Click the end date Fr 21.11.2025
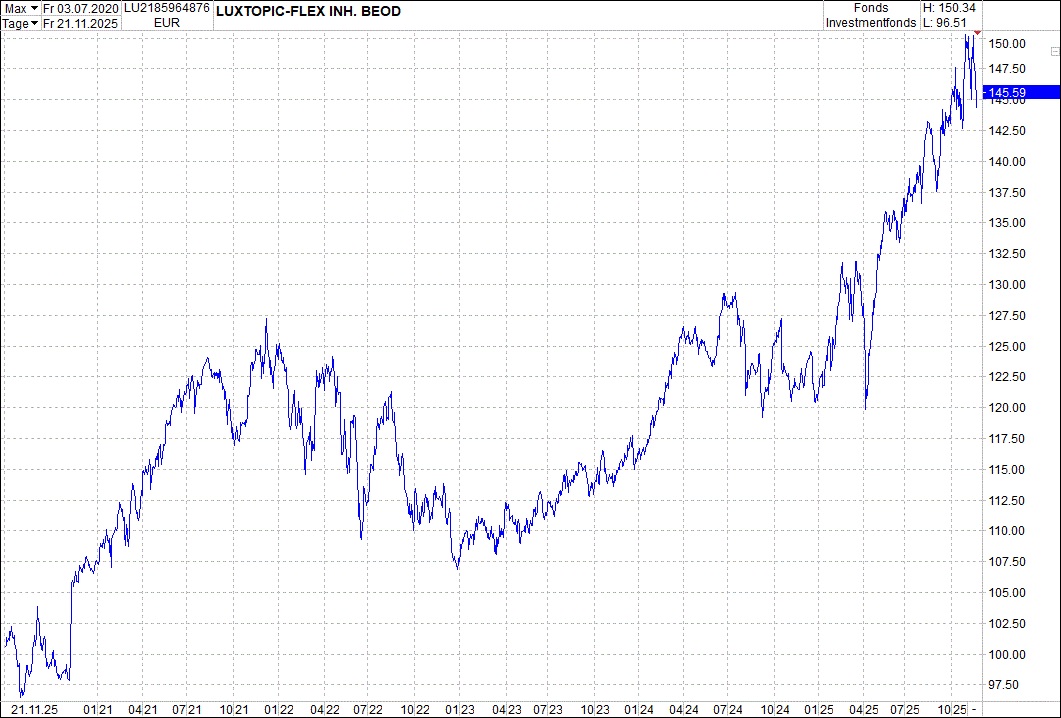The width and height of the screenshot is (1061, 718). (x=81, y=24)
